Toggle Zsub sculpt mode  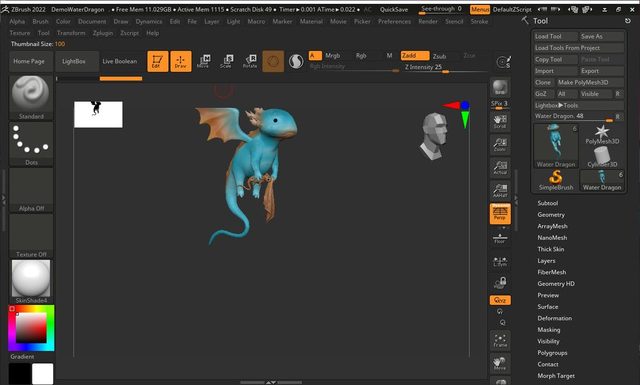point(440,56)
